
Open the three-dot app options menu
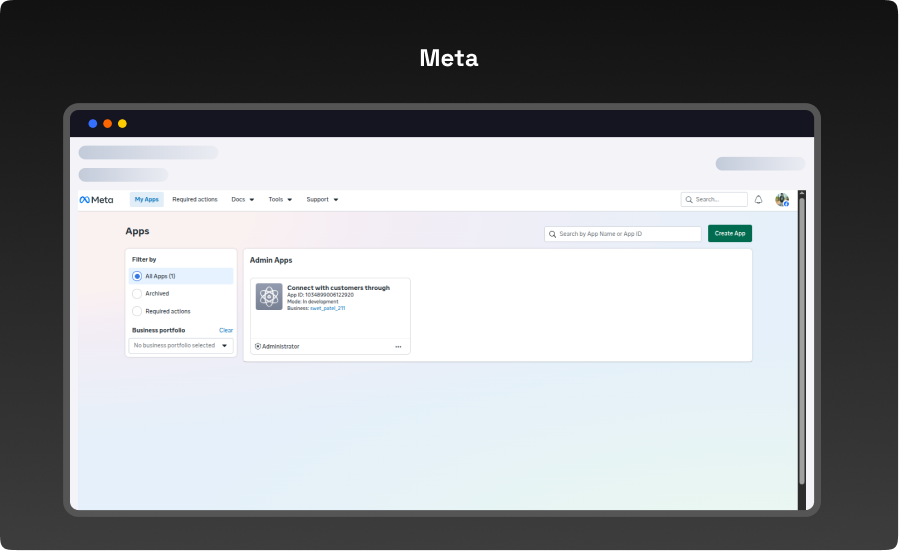pos(398,346)
